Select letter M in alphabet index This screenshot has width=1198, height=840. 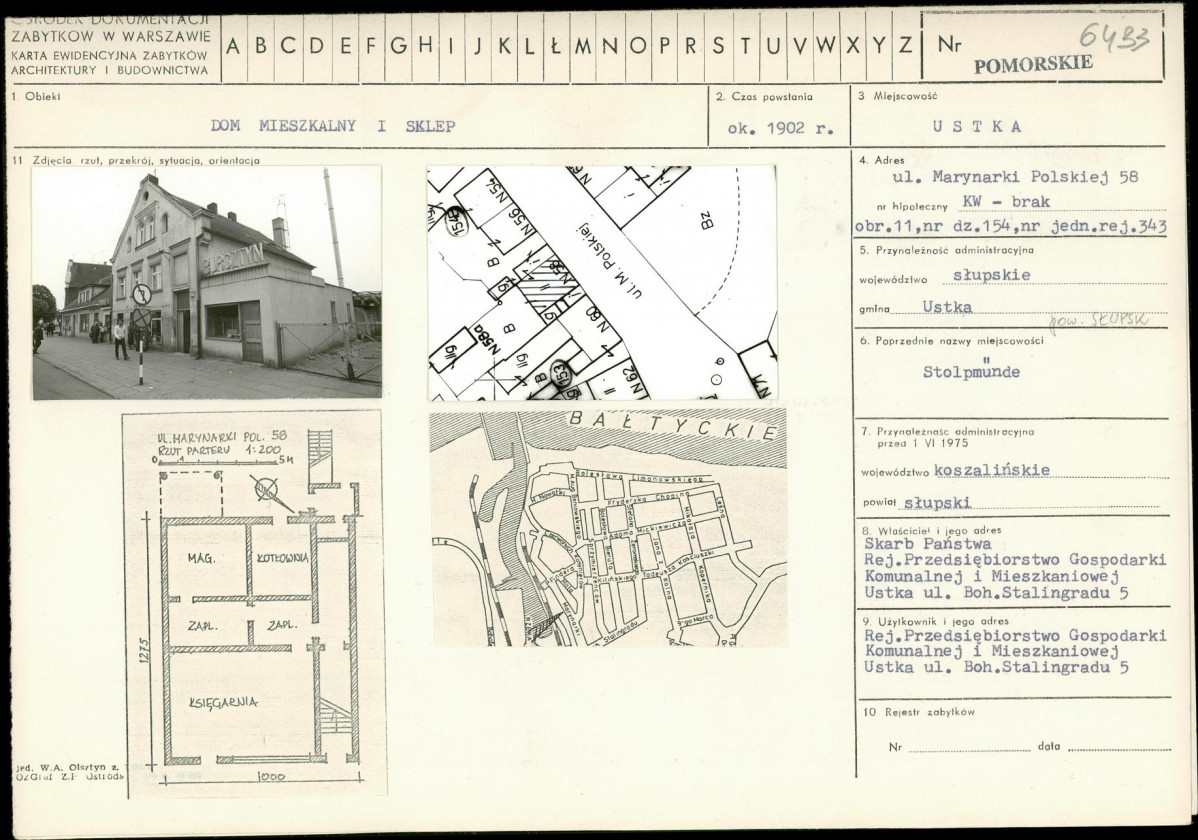click(x=584, y=46)
